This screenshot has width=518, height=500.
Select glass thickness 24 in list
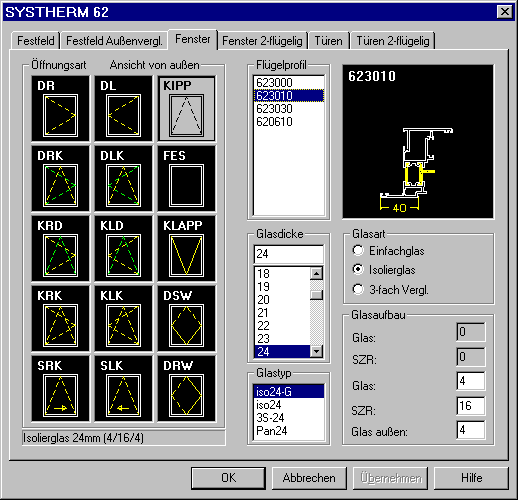(x=282, y=352)
